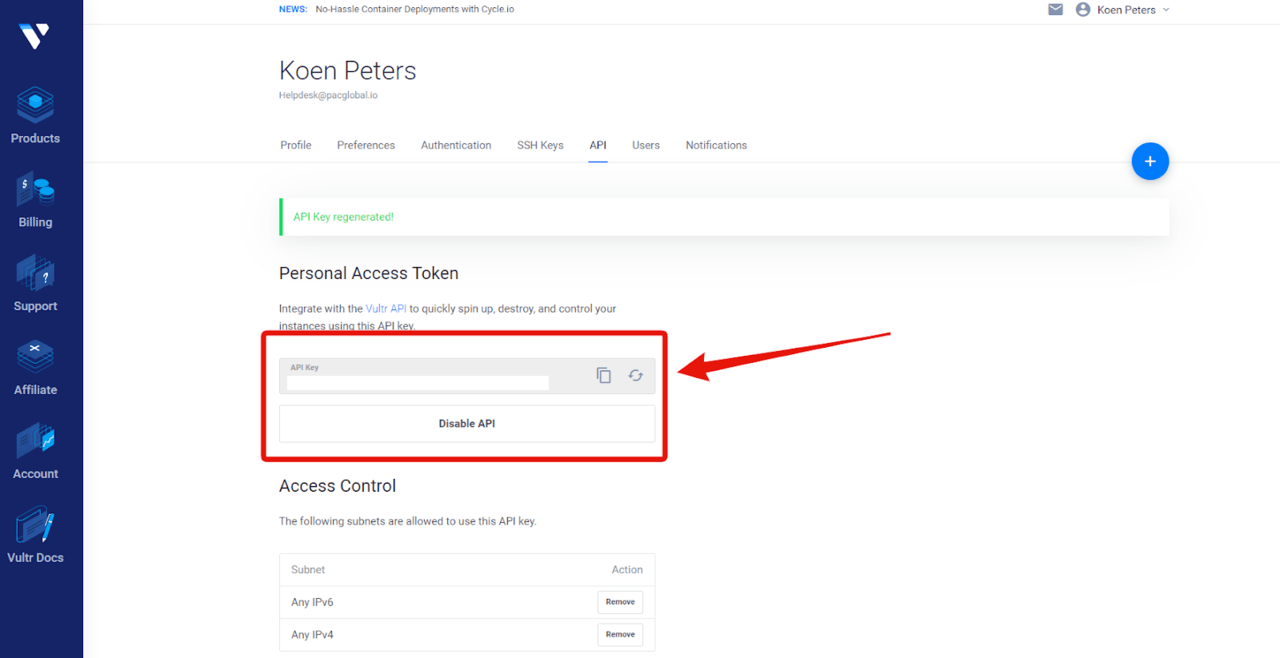
Task: Click the blue plus deploy button
Action: coord(1150,161)
